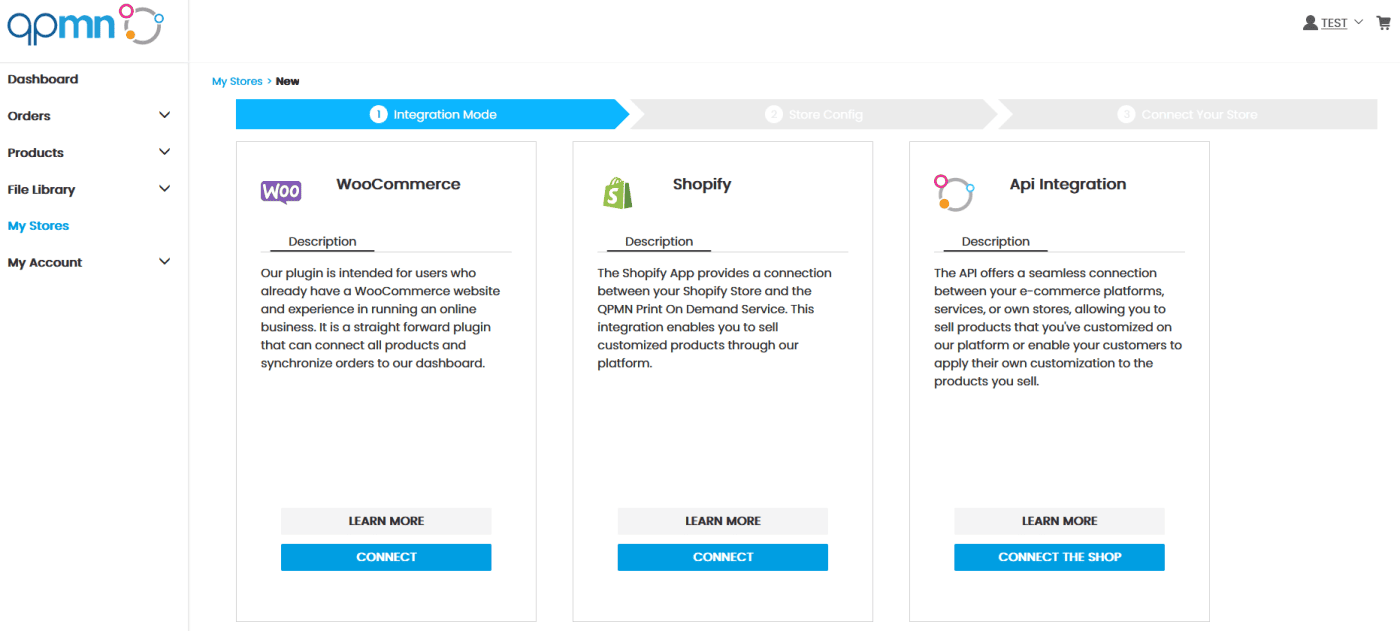Click the Shopify bag logo
Viewport: 1400px width, 631px height.
618,192
